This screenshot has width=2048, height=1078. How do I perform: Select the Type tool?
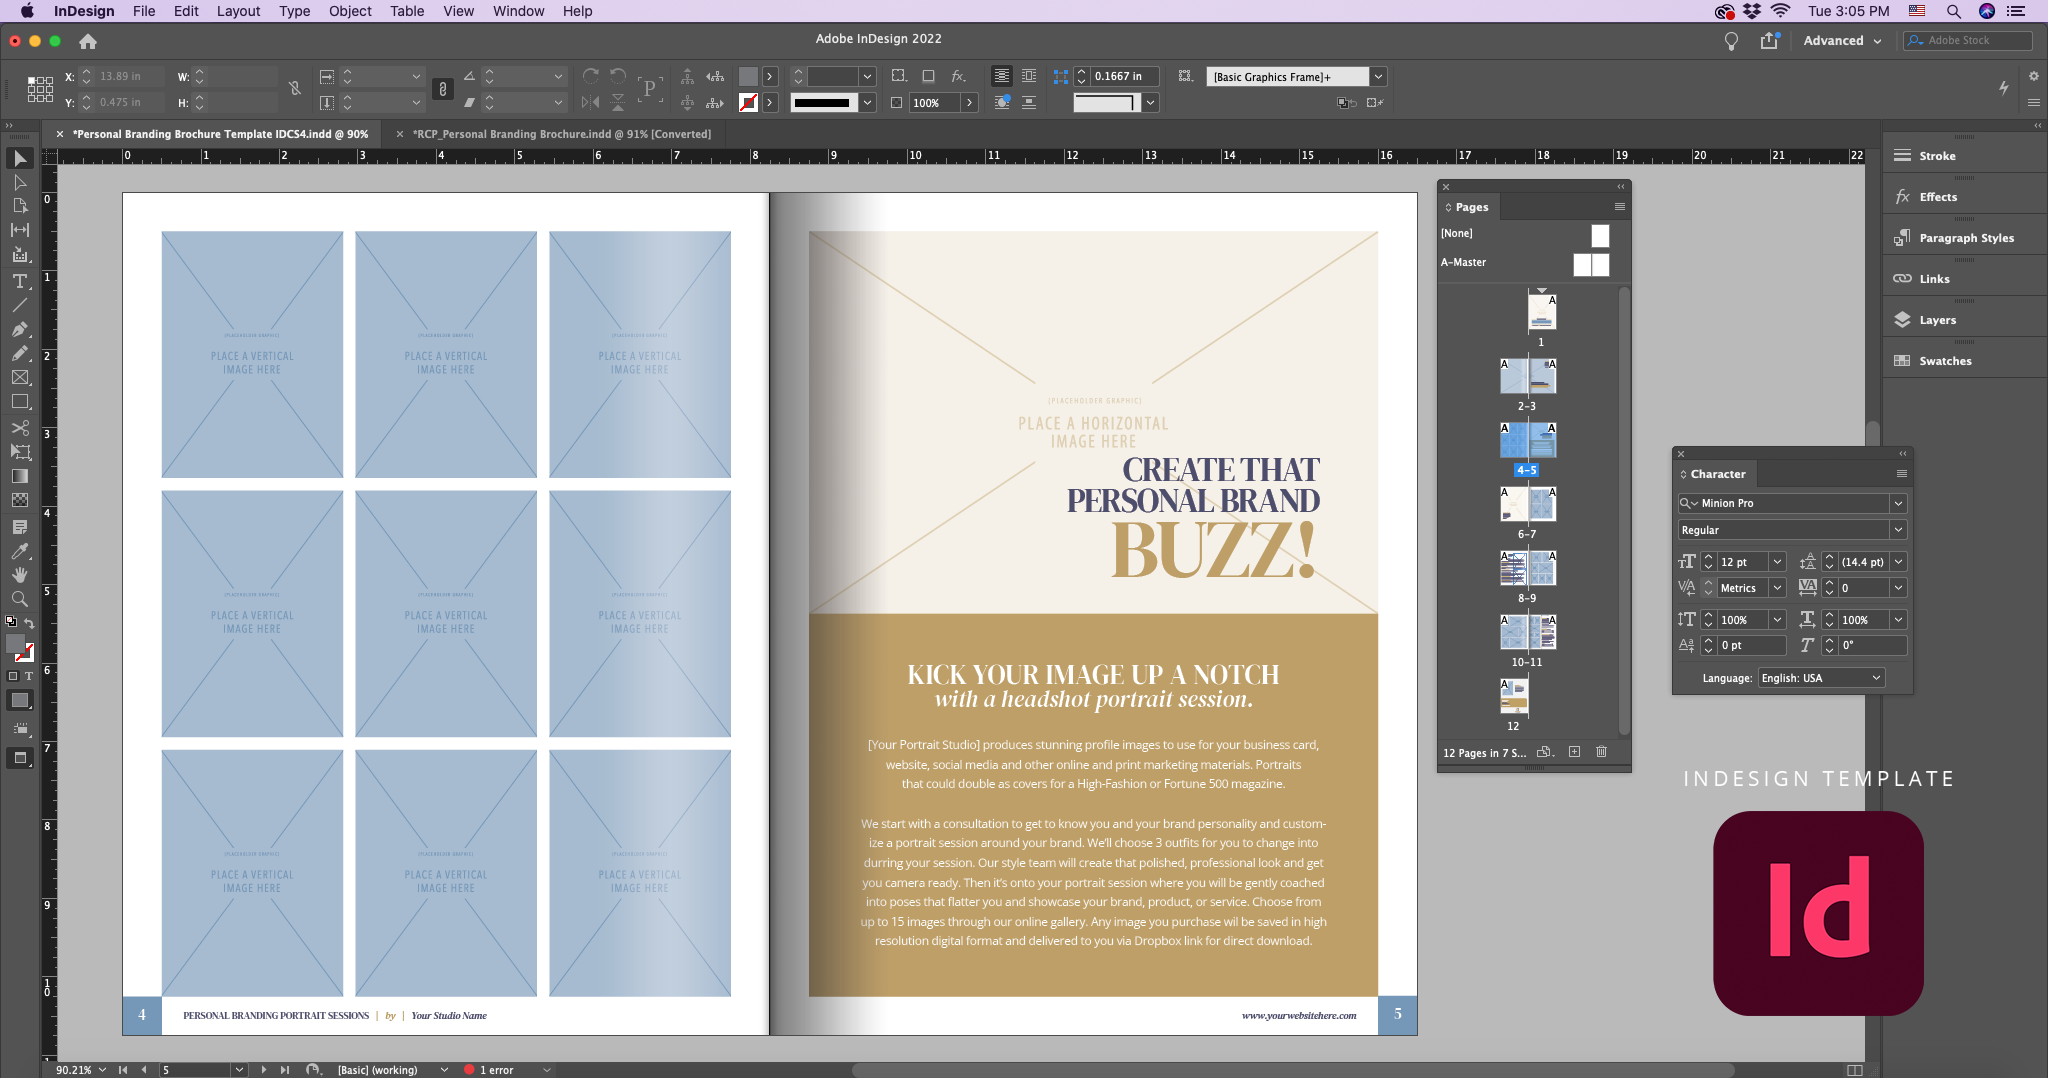click(x=20, y=282)
